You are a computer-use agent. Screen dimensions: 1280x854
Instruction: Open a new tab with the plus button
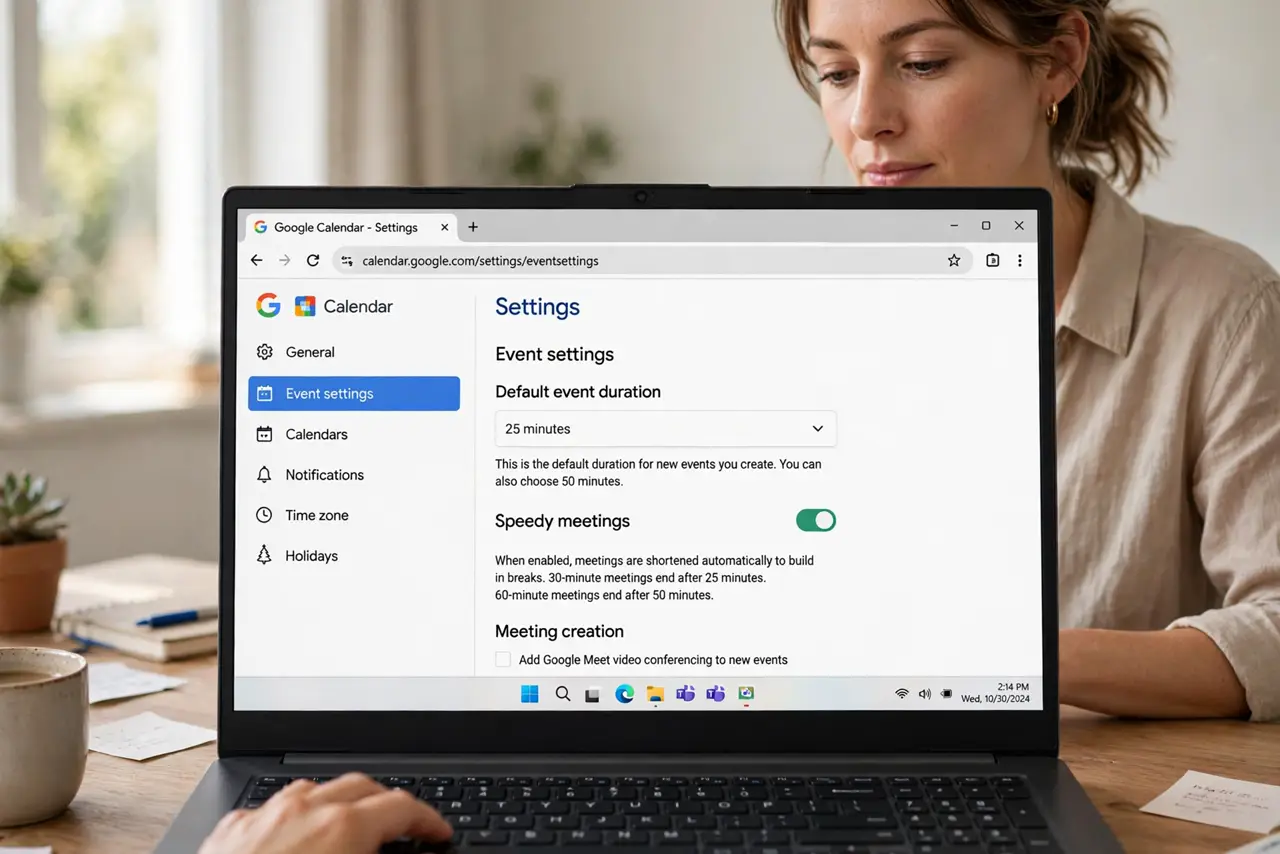pos(473,227)
